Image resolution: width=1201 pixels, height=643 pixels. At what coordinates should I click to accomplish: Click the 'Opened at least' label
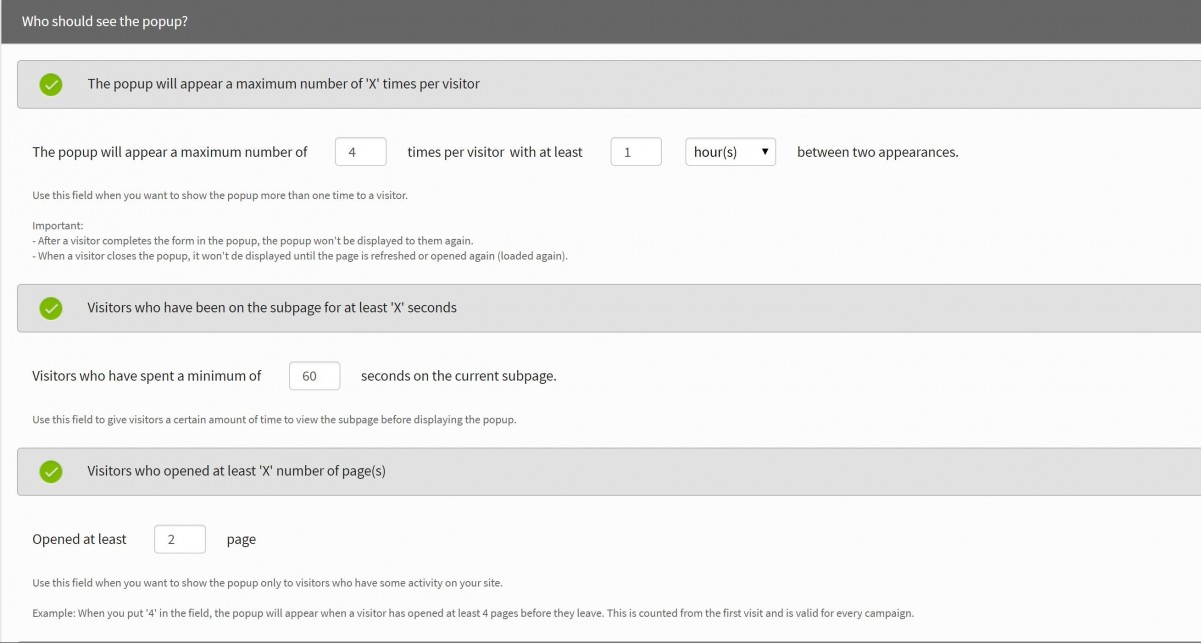[x=80, y=539]
